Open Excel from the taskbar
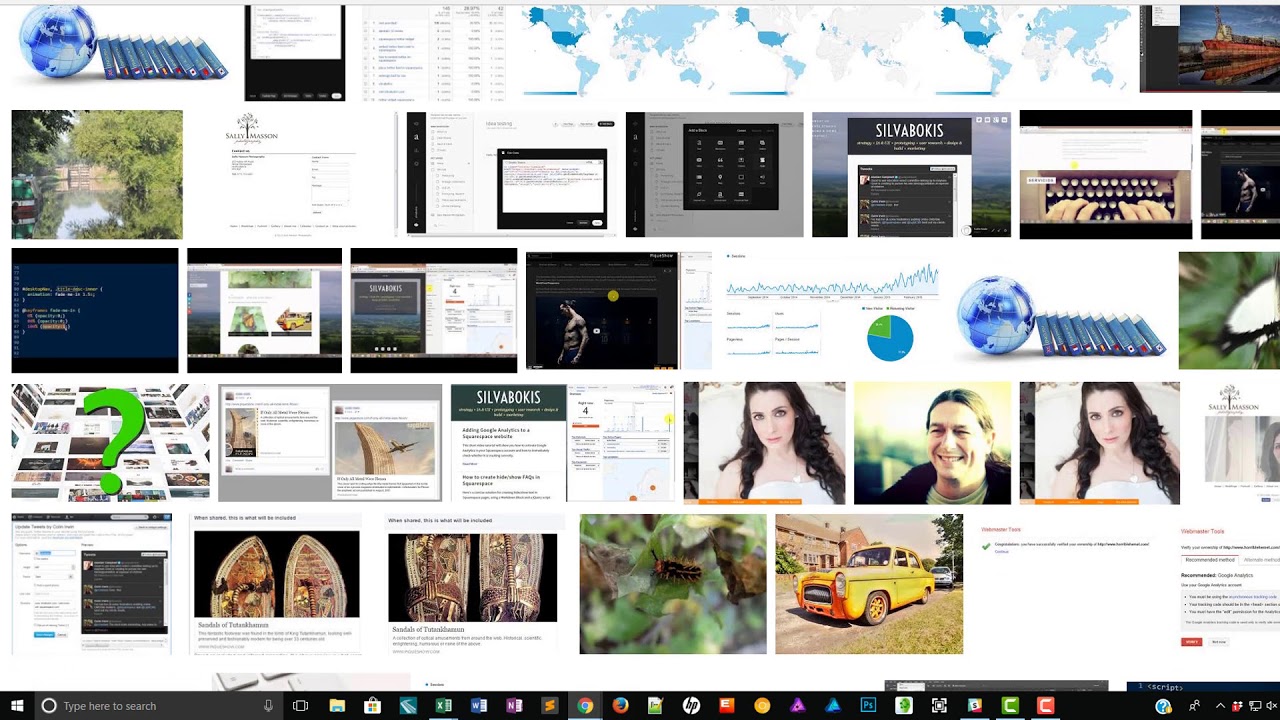The height and width of the screenshot is (720, 1280). point(443,706)
